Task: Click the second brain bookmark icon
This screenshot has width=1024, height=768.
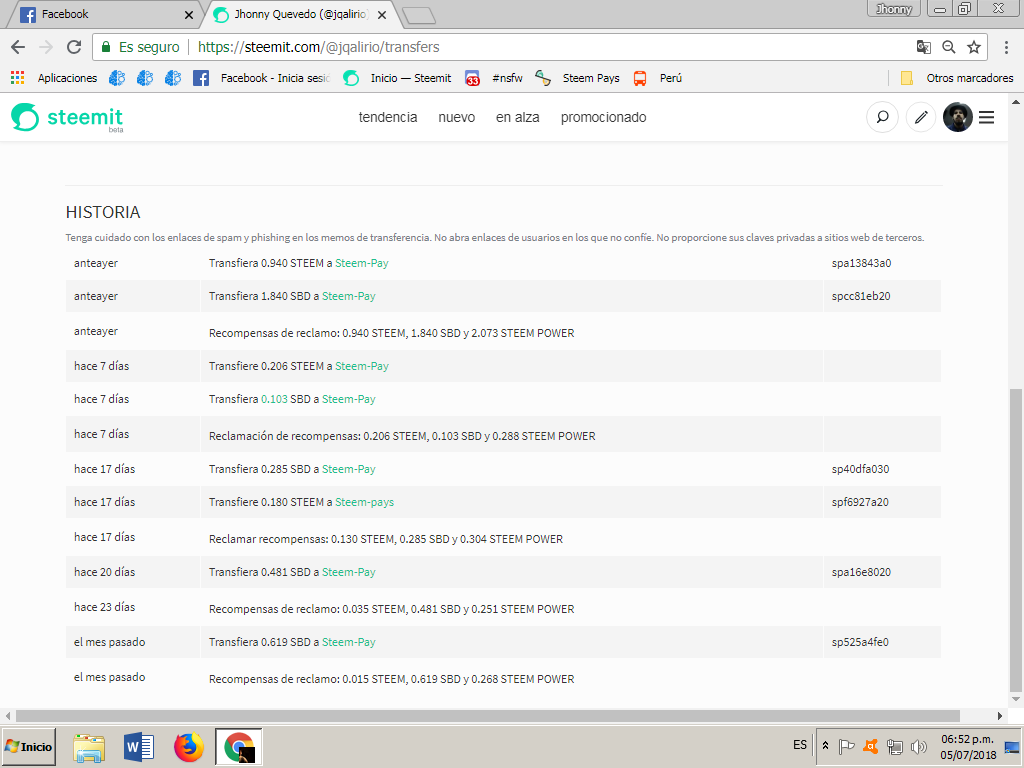Action: 145,78
